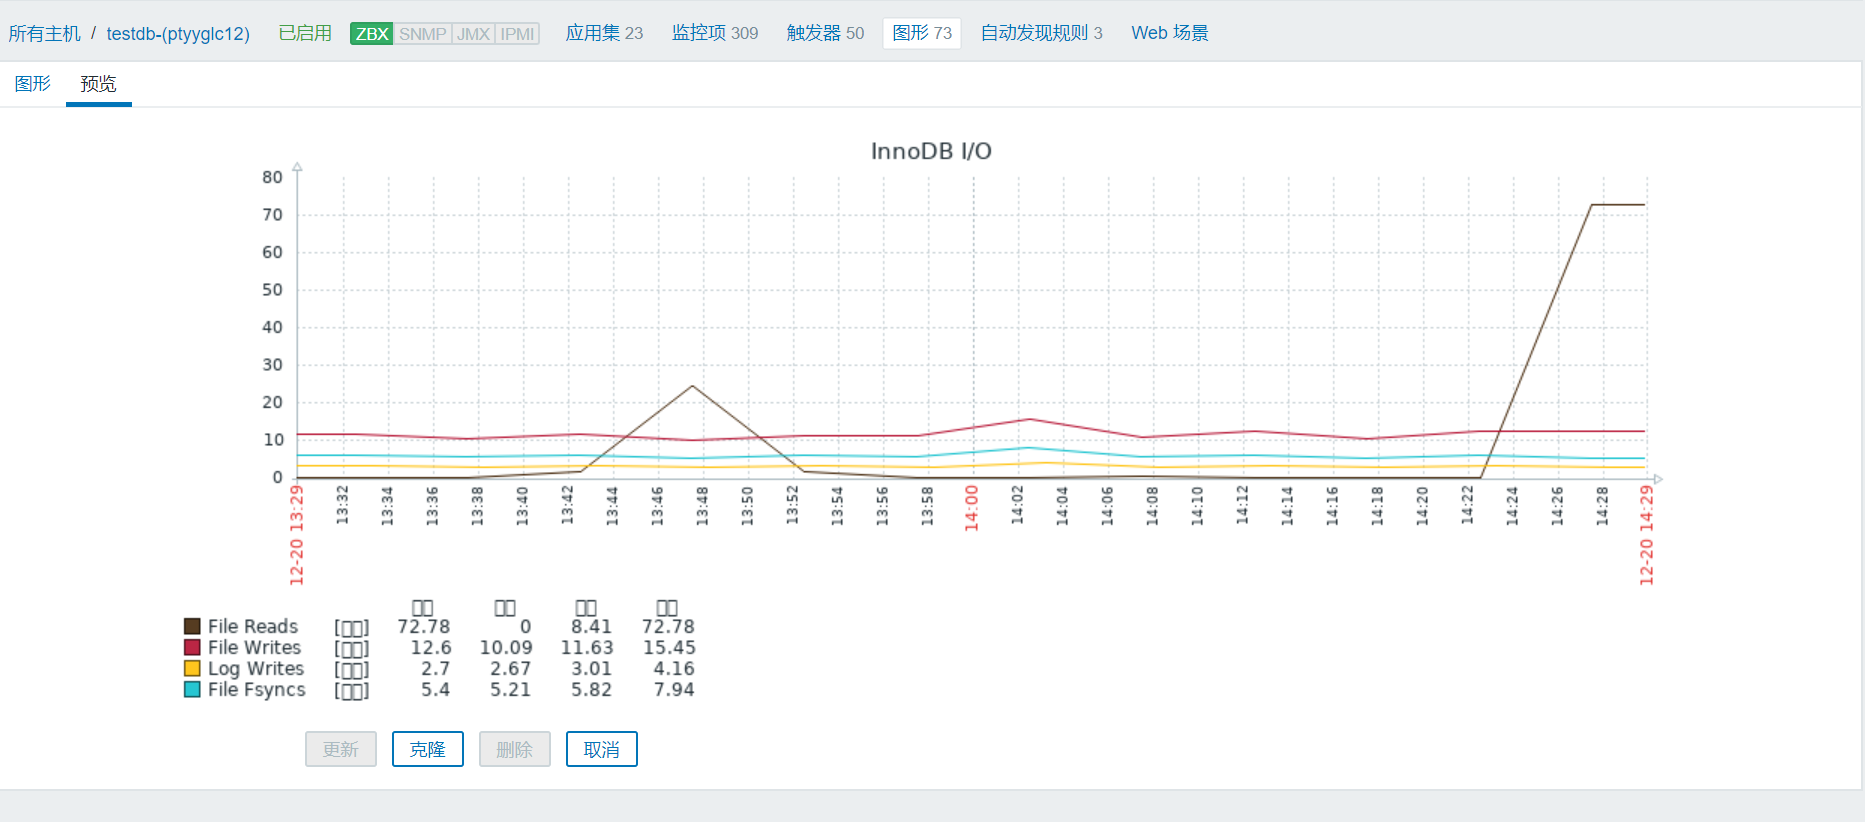Click the File Writes last value 12.6
1865x822 pixels.
tap(431, 647)
